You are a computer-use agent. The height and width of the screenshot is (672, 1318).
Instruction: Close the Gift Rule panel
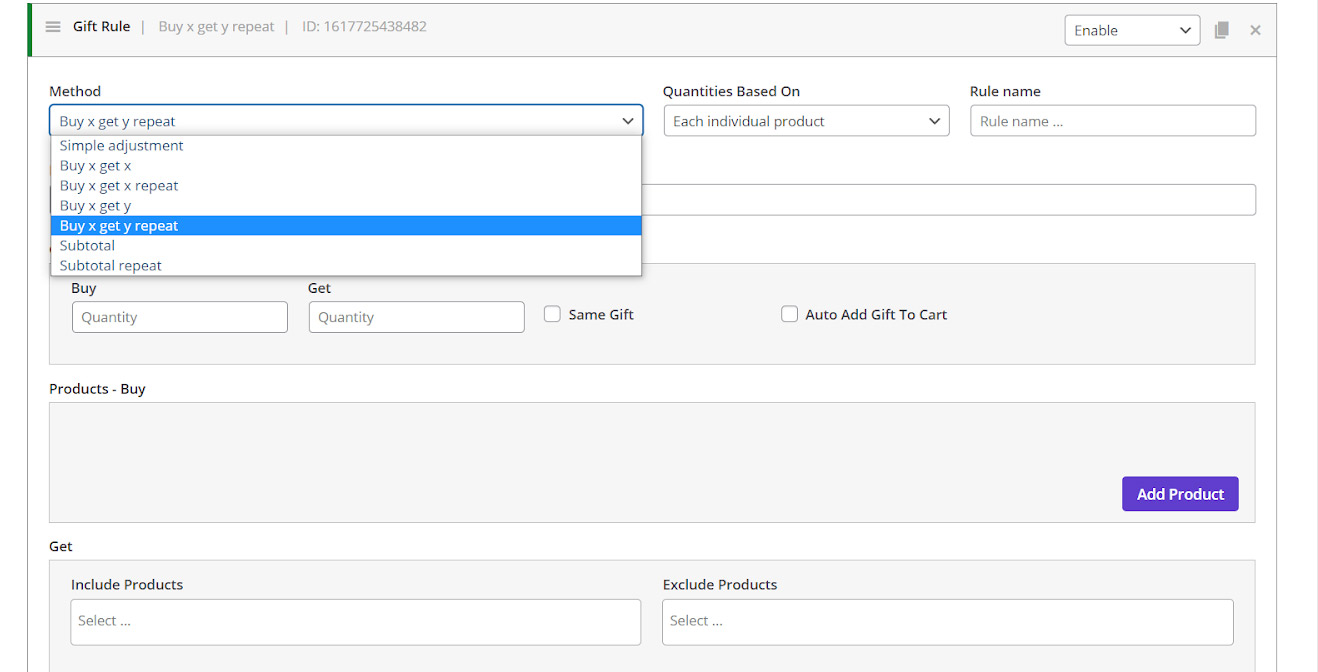[x=1255, y=30]
